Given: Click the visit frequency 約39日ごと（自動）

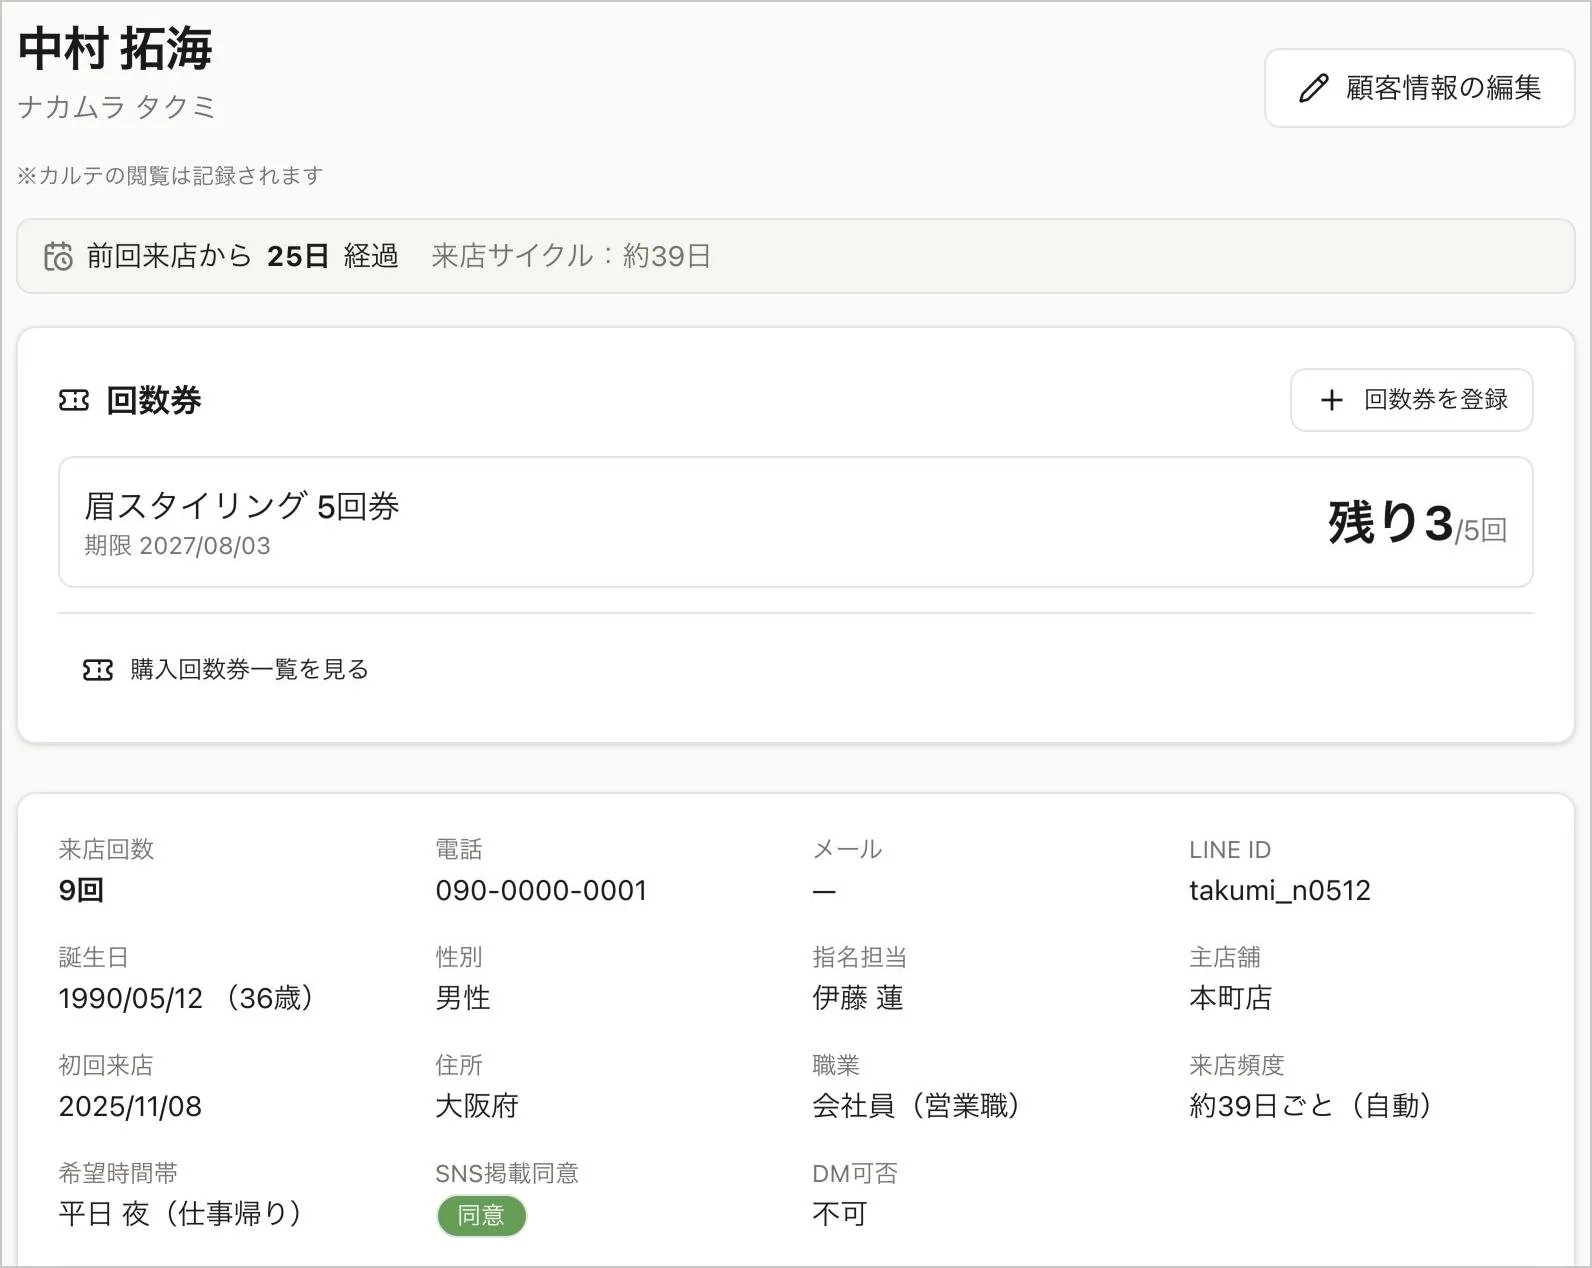Looking at the screenshot, I should tap(1312, 1106).
